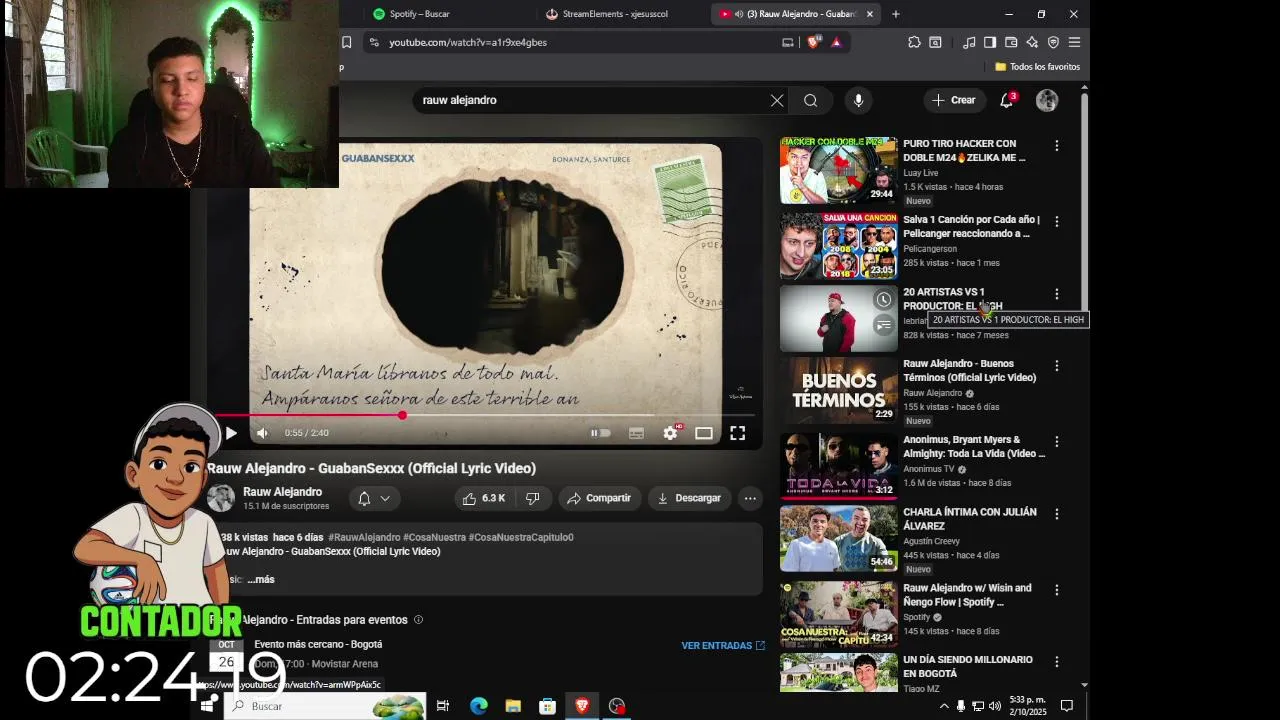Click the progress bar scrubber dot

(402, 415)
